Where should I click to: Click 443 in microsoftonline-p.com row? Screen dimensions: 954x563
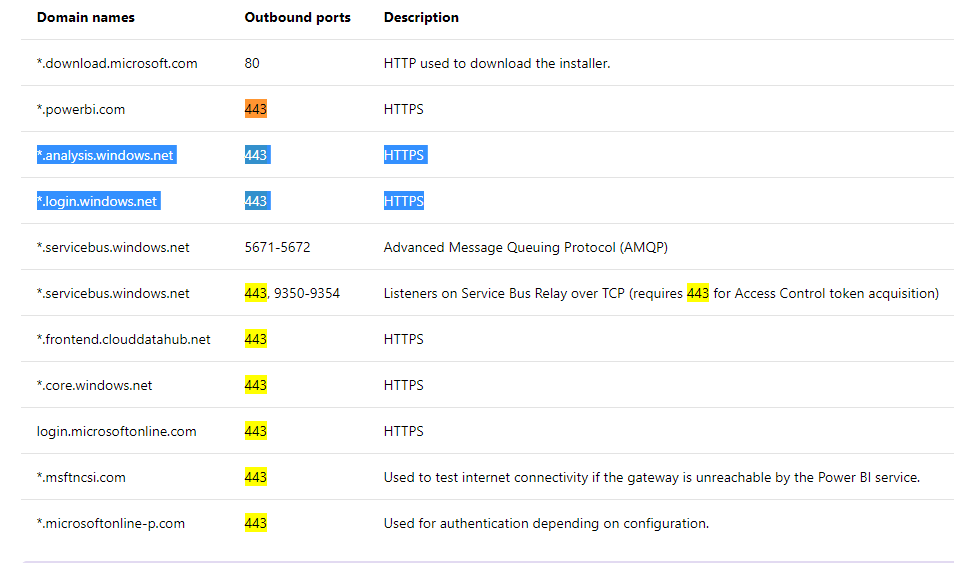point(256,523)
